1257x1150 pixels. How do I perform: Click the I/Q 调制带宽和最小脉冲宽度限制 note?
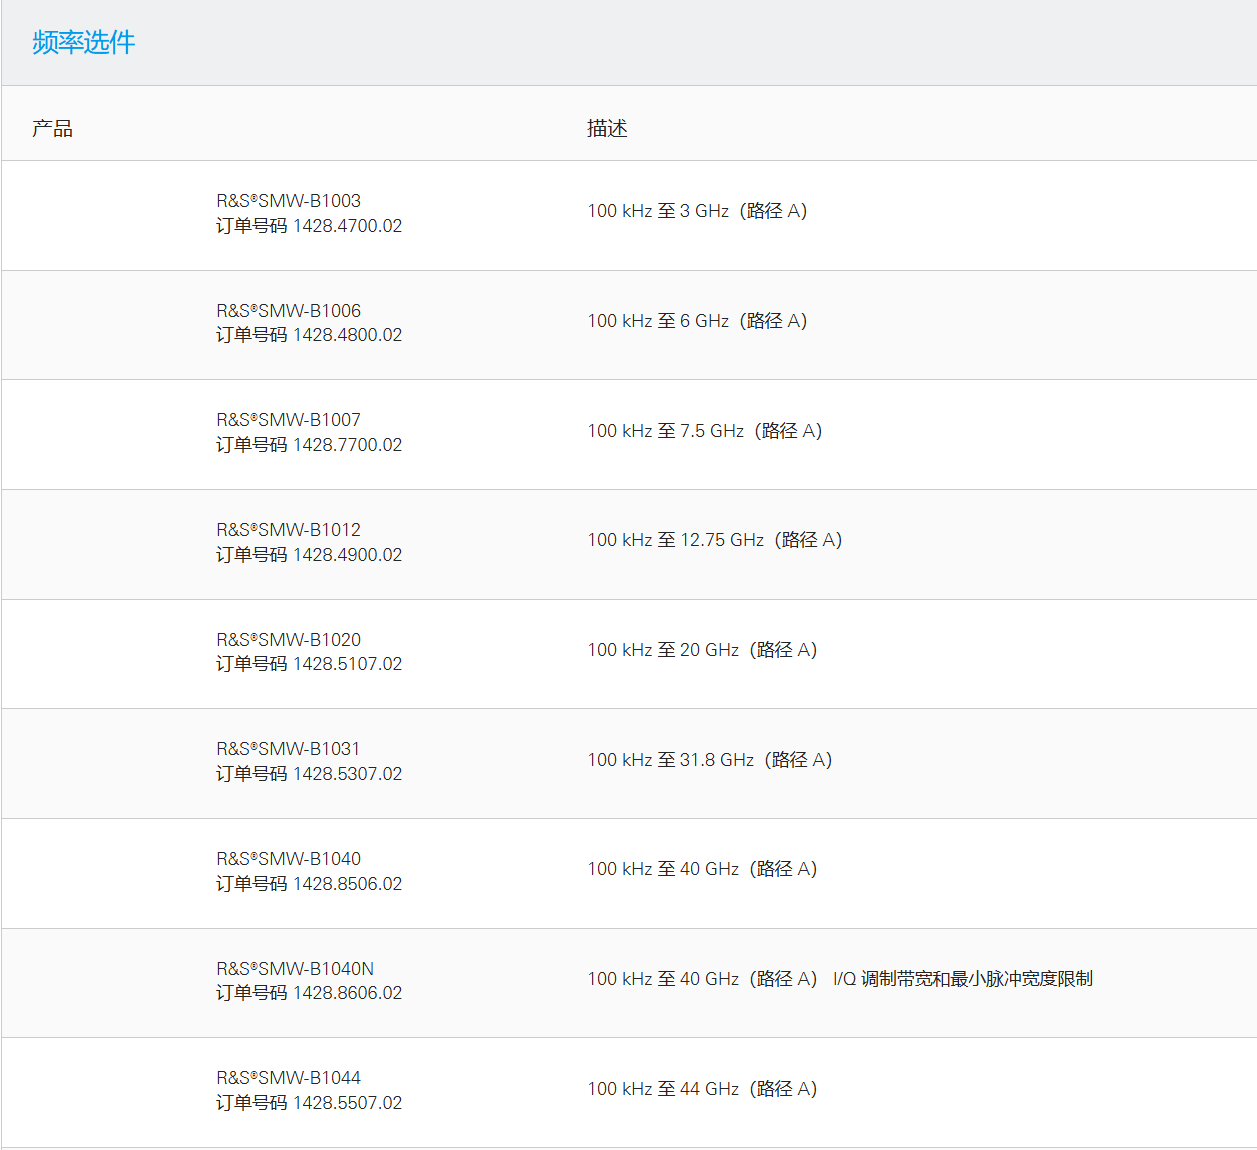click(962, 979)
